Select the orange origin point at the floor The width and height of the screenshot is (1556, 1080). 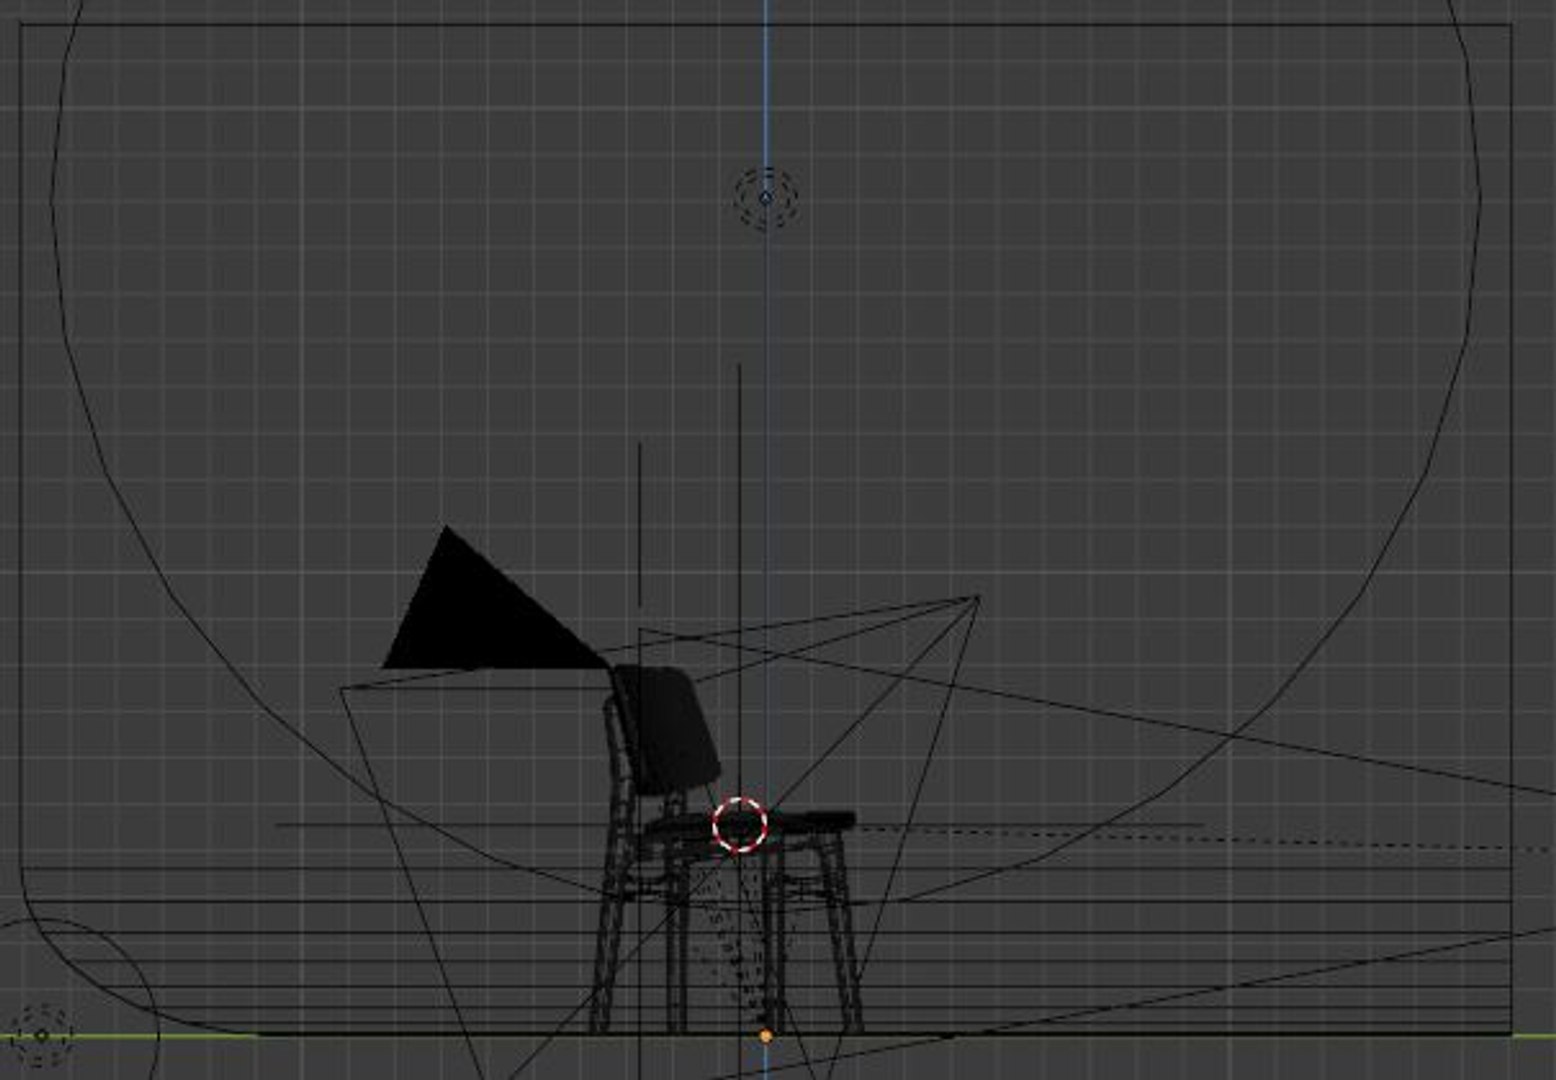(766, 1037)
